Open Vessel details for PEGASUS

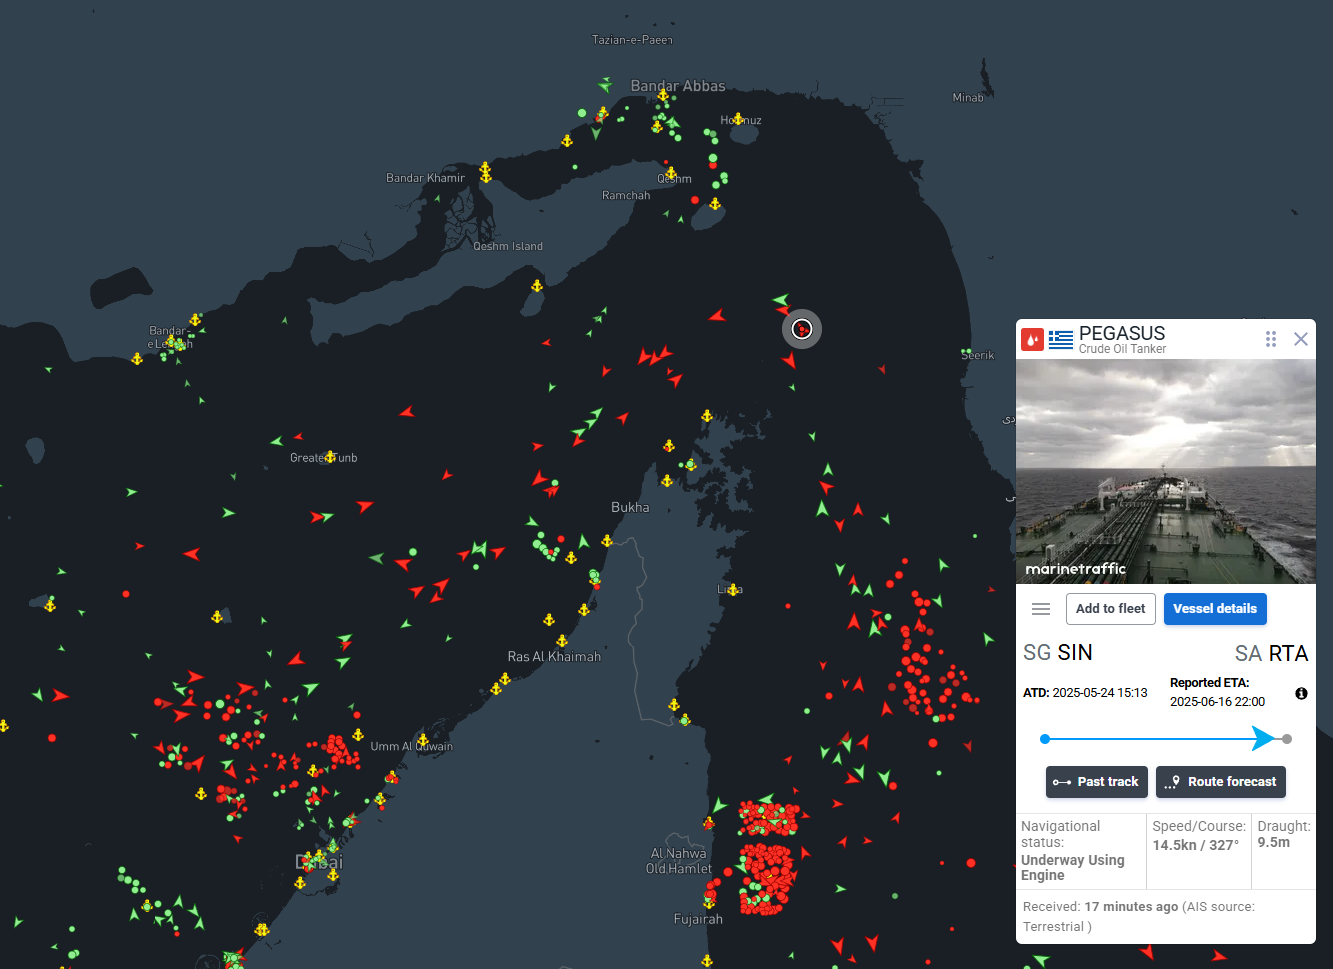click(1214, 609)
